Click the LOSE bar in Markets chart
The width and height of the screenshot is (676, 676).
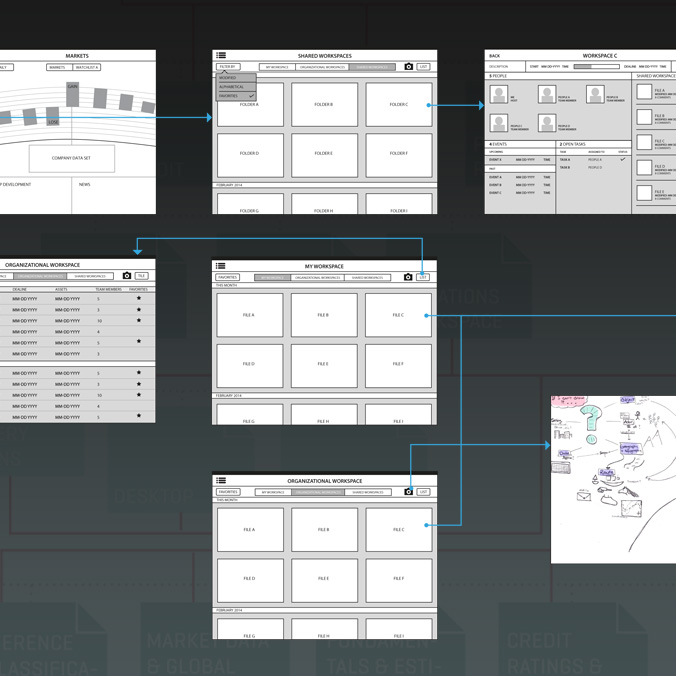point(53,116)
